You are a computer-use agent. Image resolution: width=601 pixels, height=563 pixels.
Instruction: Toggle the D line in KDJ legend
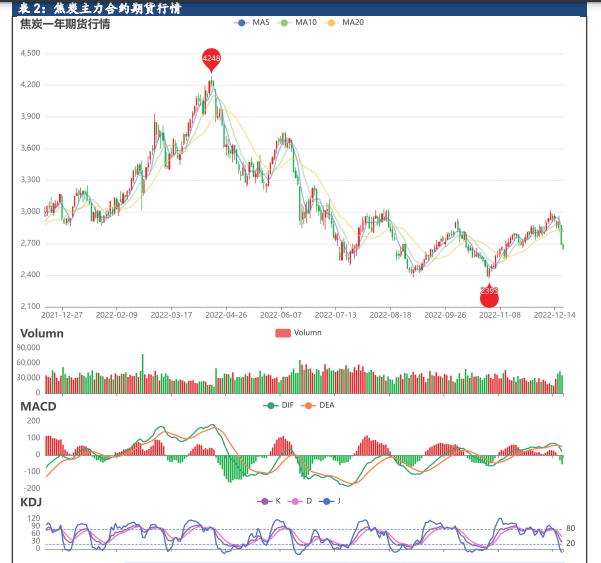[x=297, y=500]
